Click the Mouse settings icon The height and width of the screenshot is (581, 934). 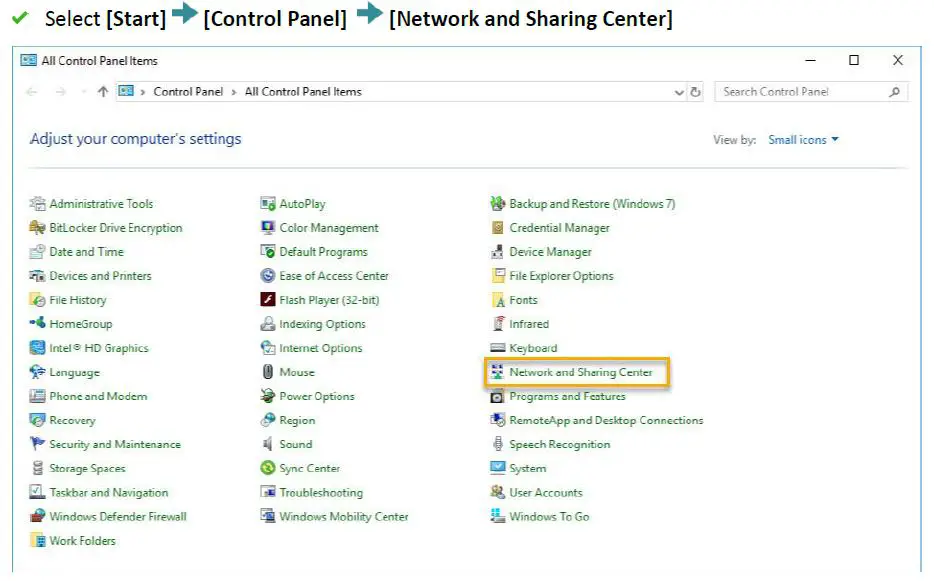pos(267,373)
